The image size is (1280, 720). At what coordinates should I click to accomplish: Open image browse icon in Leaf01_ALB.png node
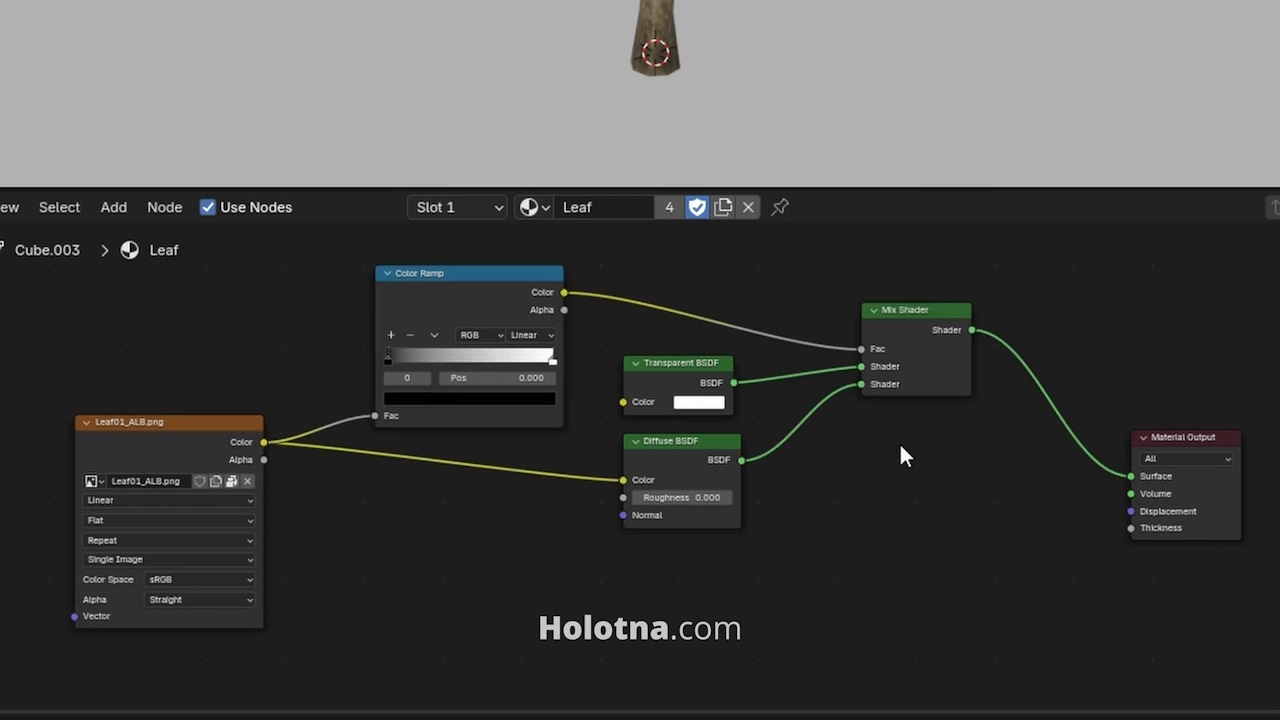coord(95,481)
